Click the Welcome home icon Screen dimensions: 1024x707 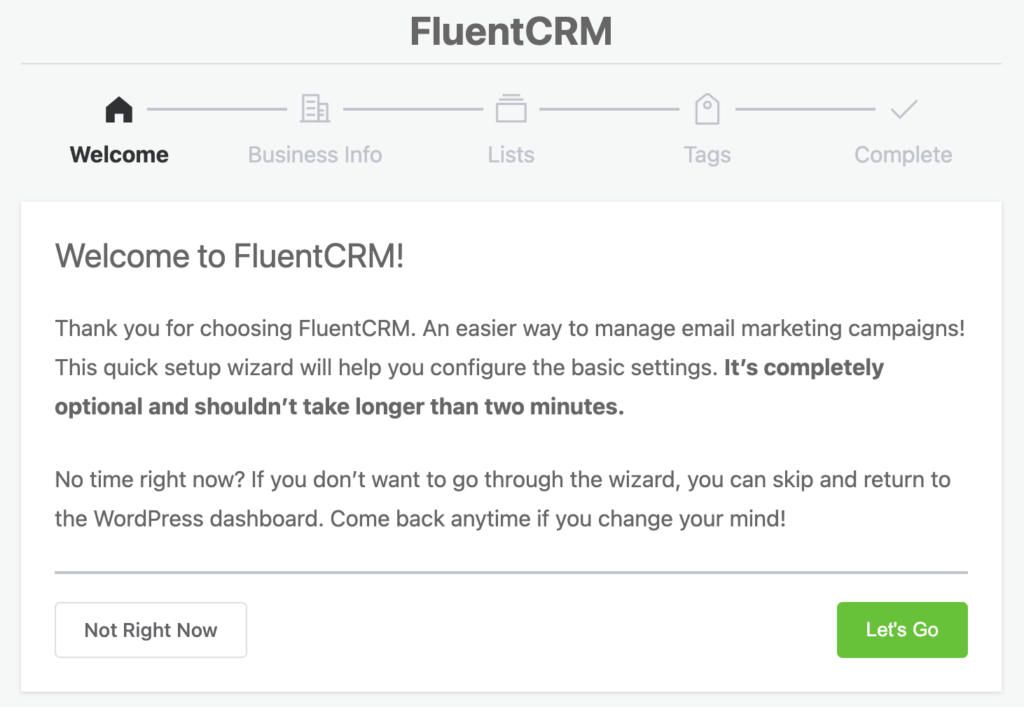(118, 109)
